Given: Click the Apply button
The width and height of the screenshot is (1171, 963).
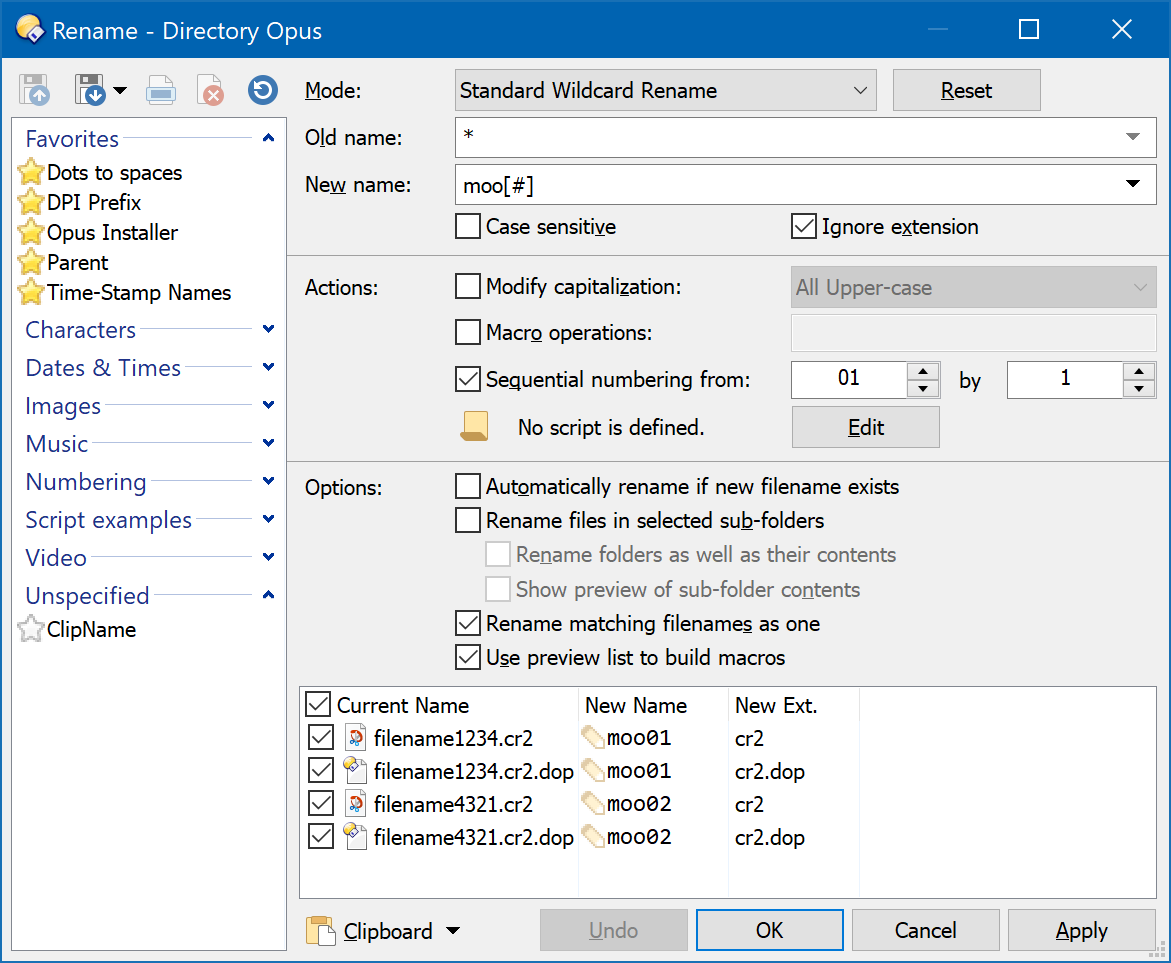Looking at the screenshot, I should [1081, 930].
